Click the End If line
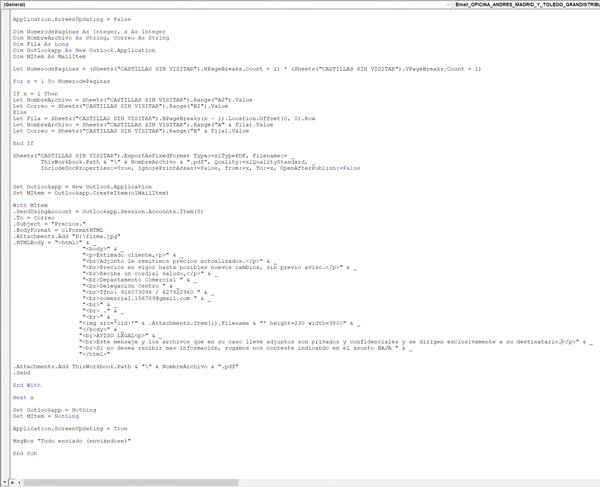This screenshot has width=600, height=487. [x=23, y=143]
